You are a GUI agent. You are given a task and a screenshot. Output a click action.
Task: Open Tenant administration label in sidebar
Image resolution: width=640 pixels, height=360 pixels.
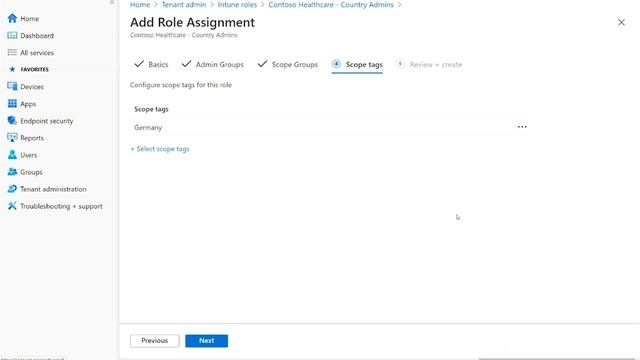tap(53, 189)
